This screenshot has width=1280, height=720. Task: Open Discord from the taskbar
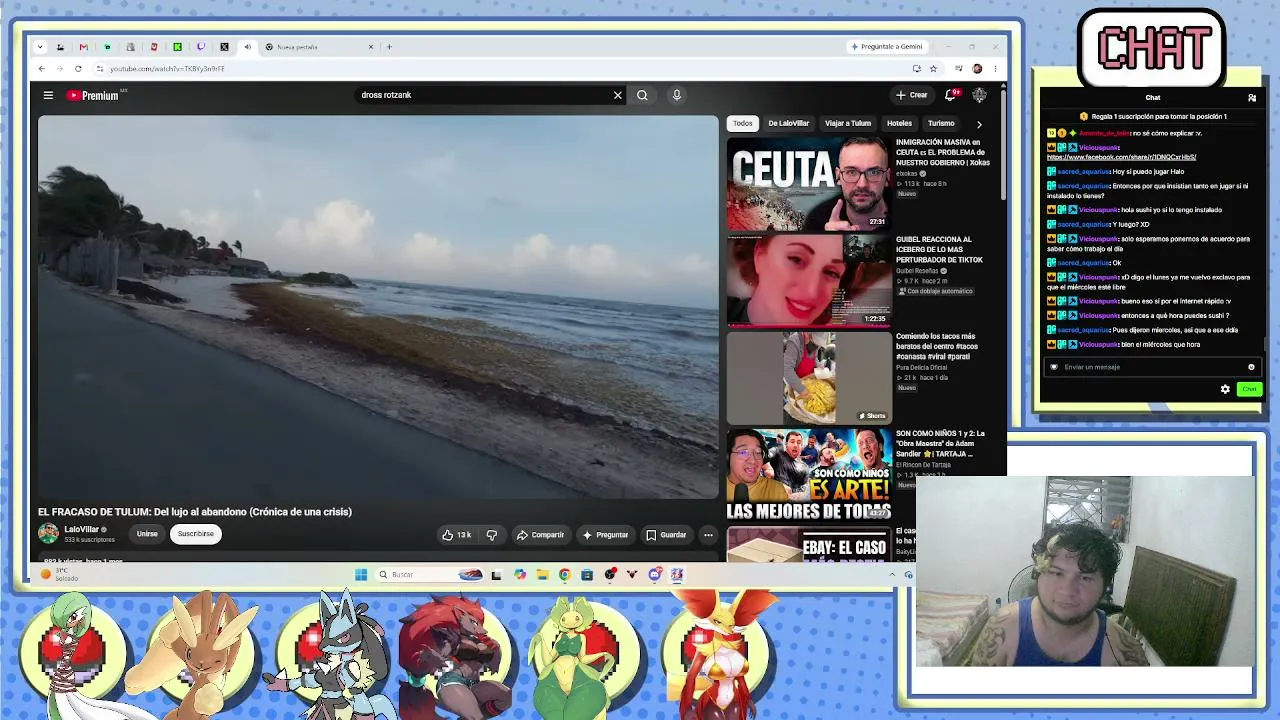(654, 574)
